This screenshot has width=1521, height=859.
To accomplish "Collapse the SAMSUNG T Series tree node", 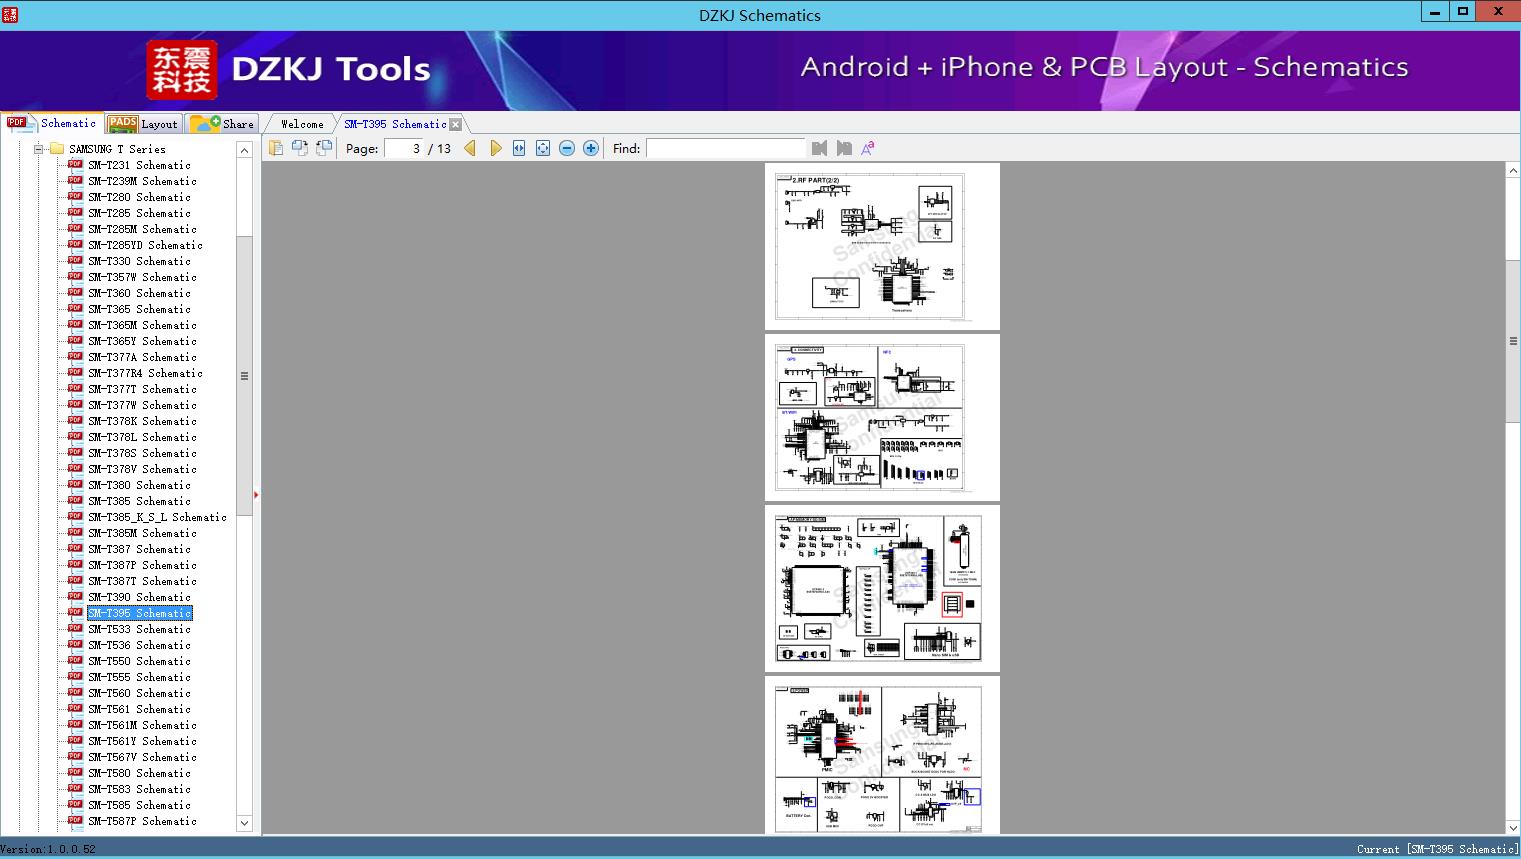I will (x=38, y=149).
